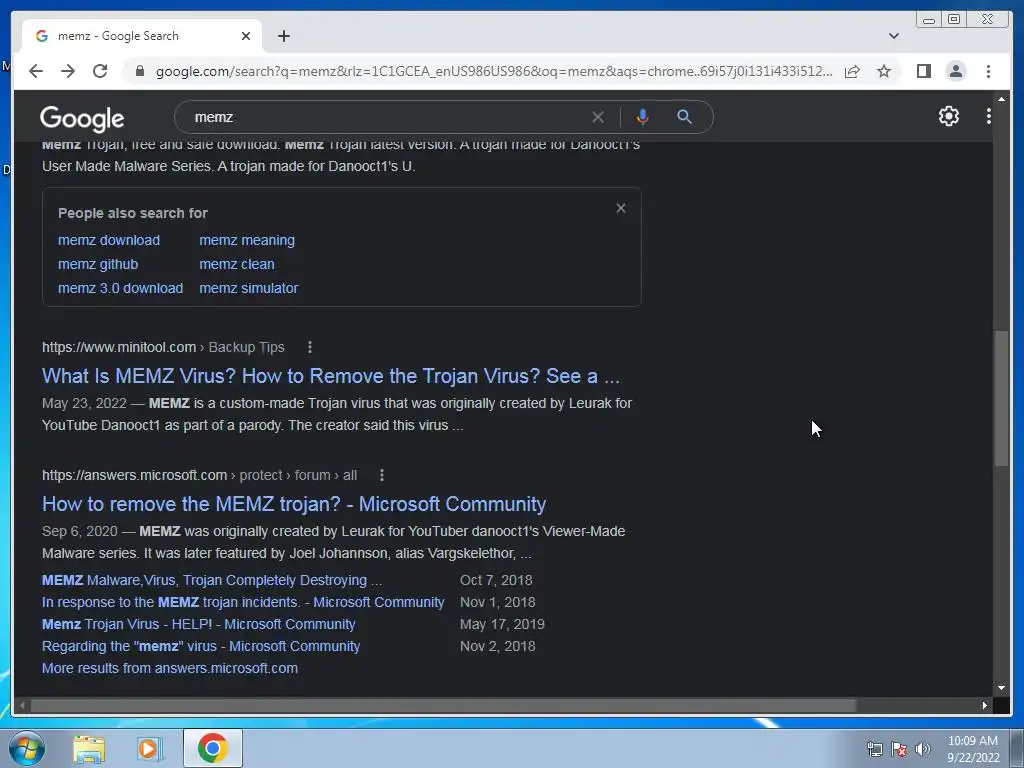Viewport: 1024px width, 768px height.
Task: Open Google page three-dot menu
Action: coord(989,116)
